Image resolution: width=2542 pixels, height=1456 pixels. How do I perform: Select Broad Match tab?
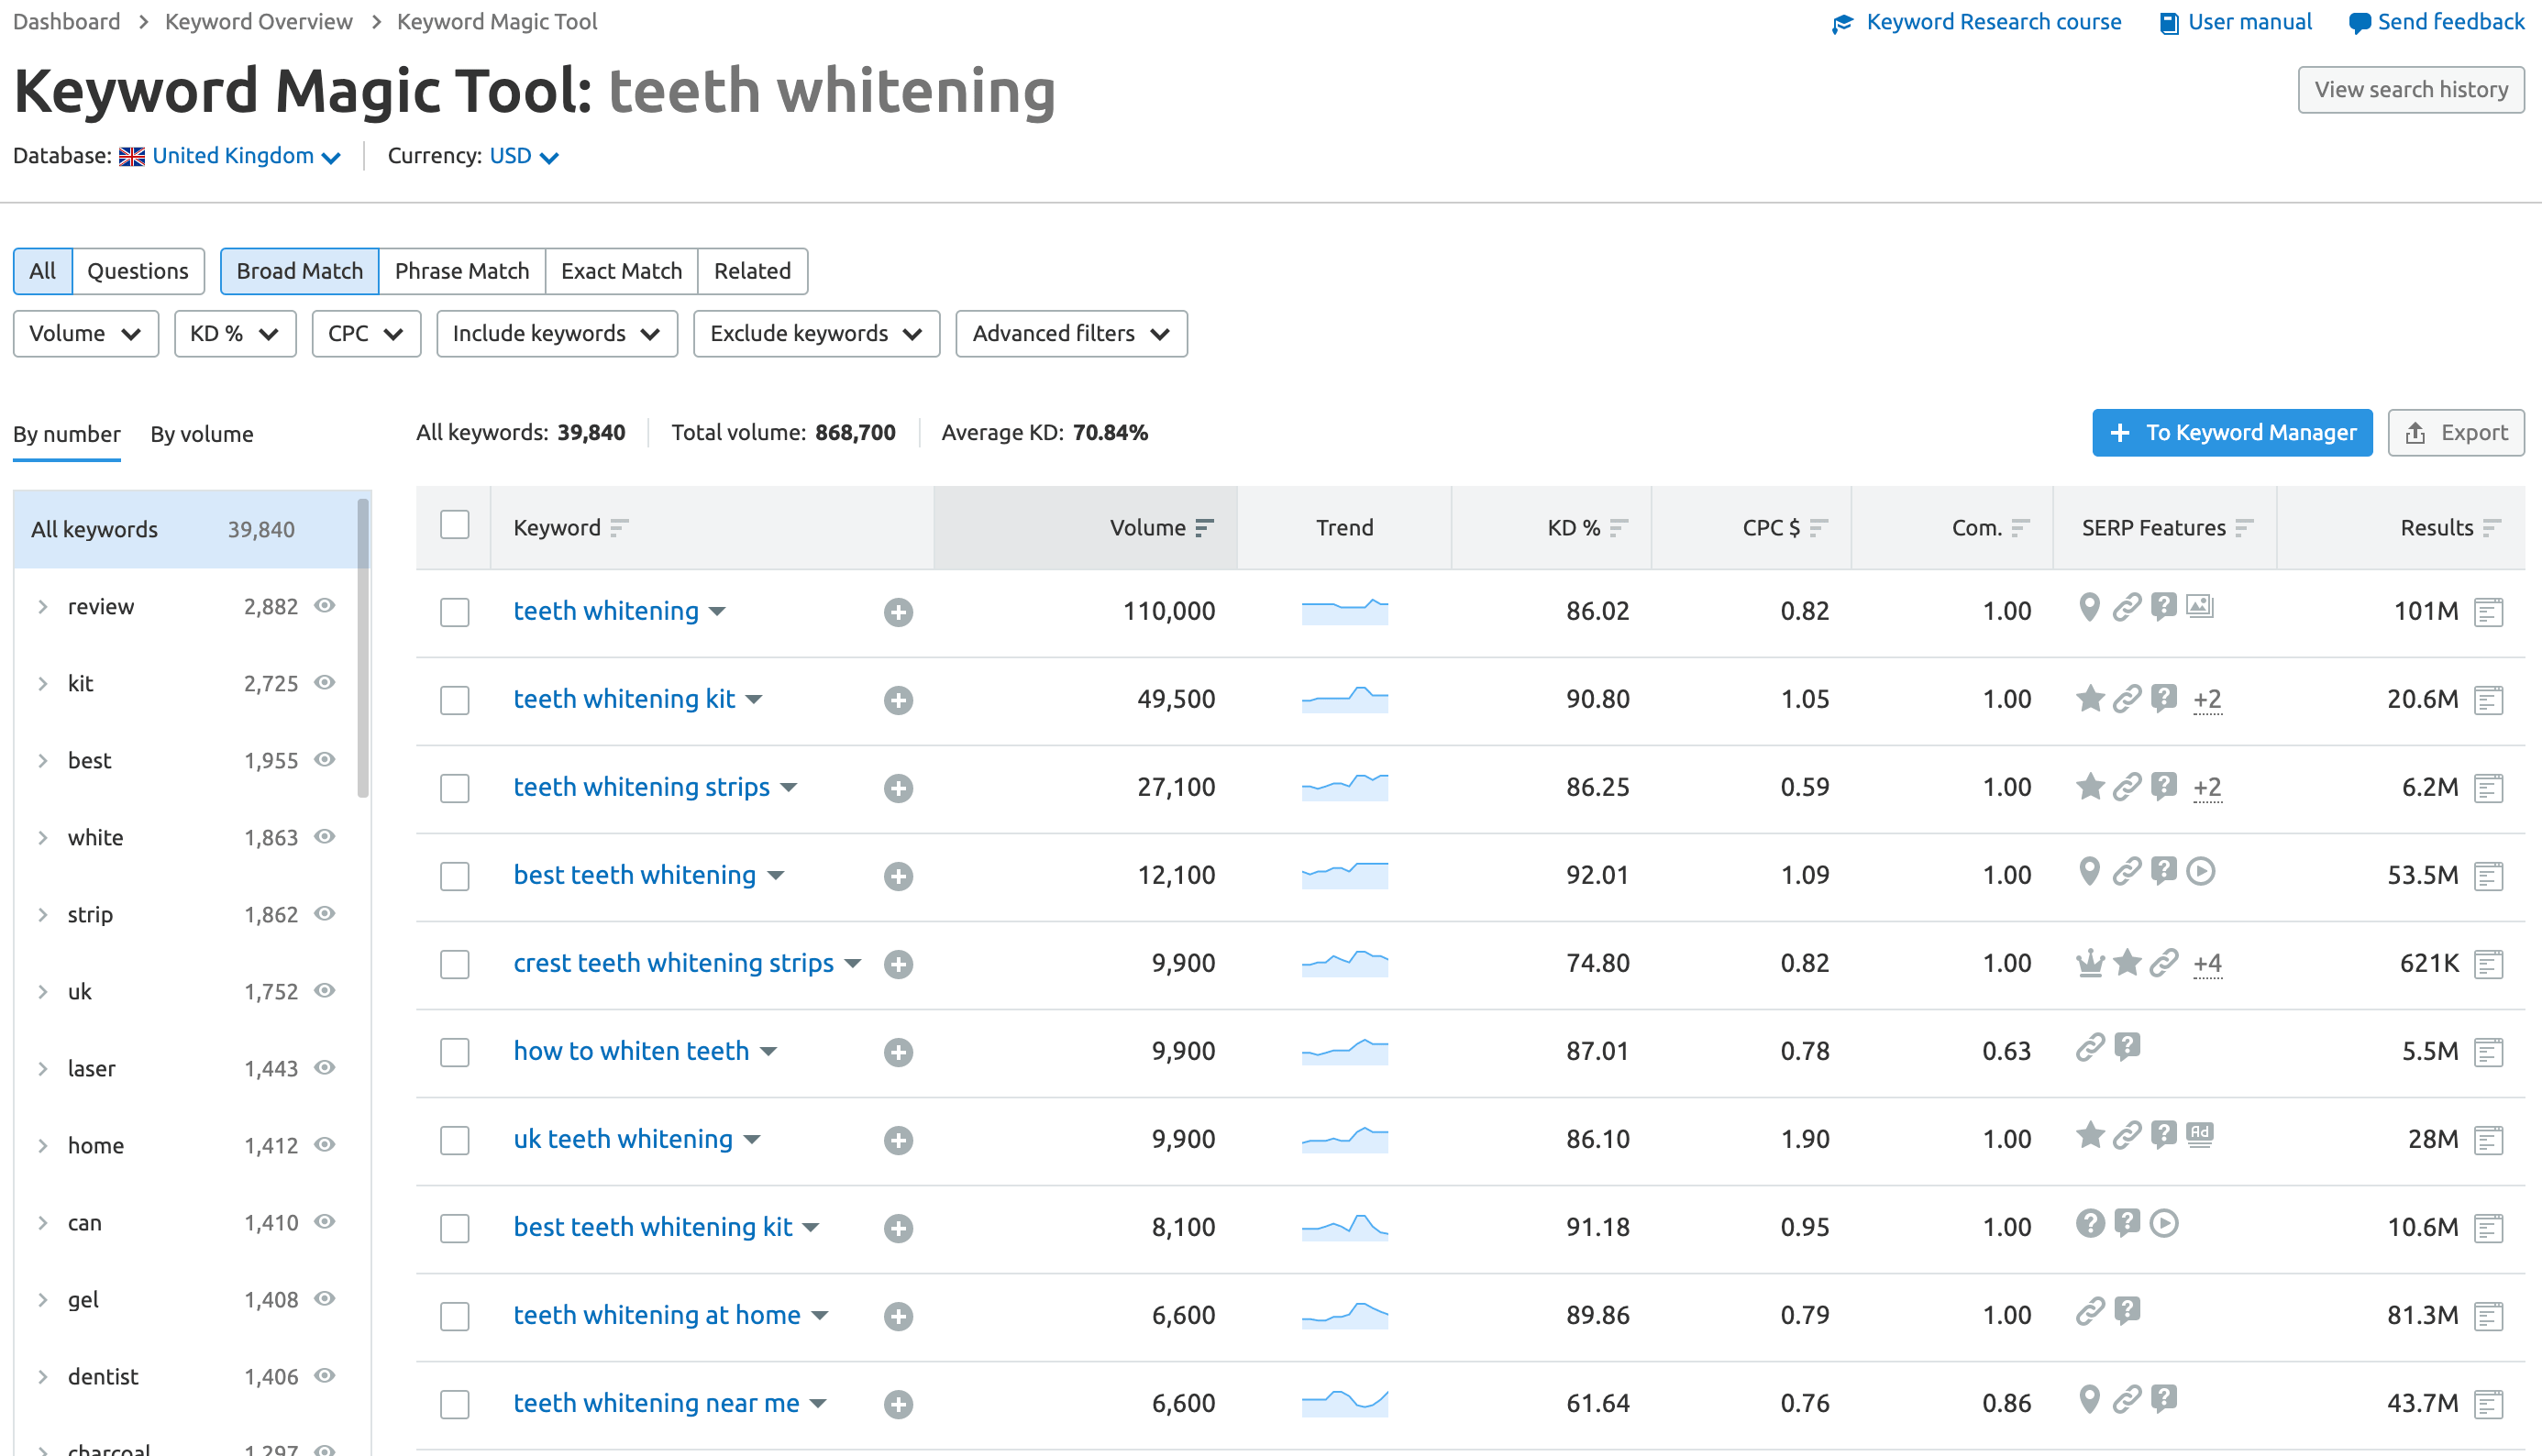(299, 271)
